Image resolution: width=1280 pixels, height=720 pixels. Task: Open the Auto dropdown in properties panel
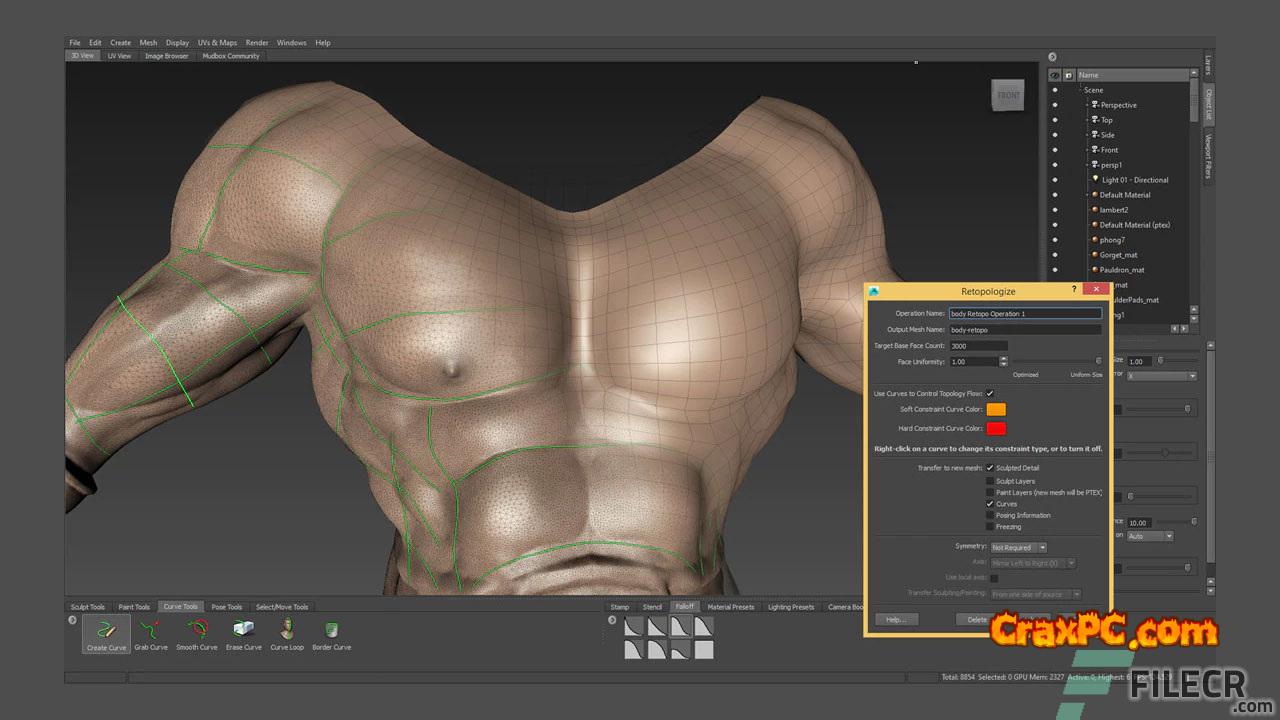pos(1148,536)
